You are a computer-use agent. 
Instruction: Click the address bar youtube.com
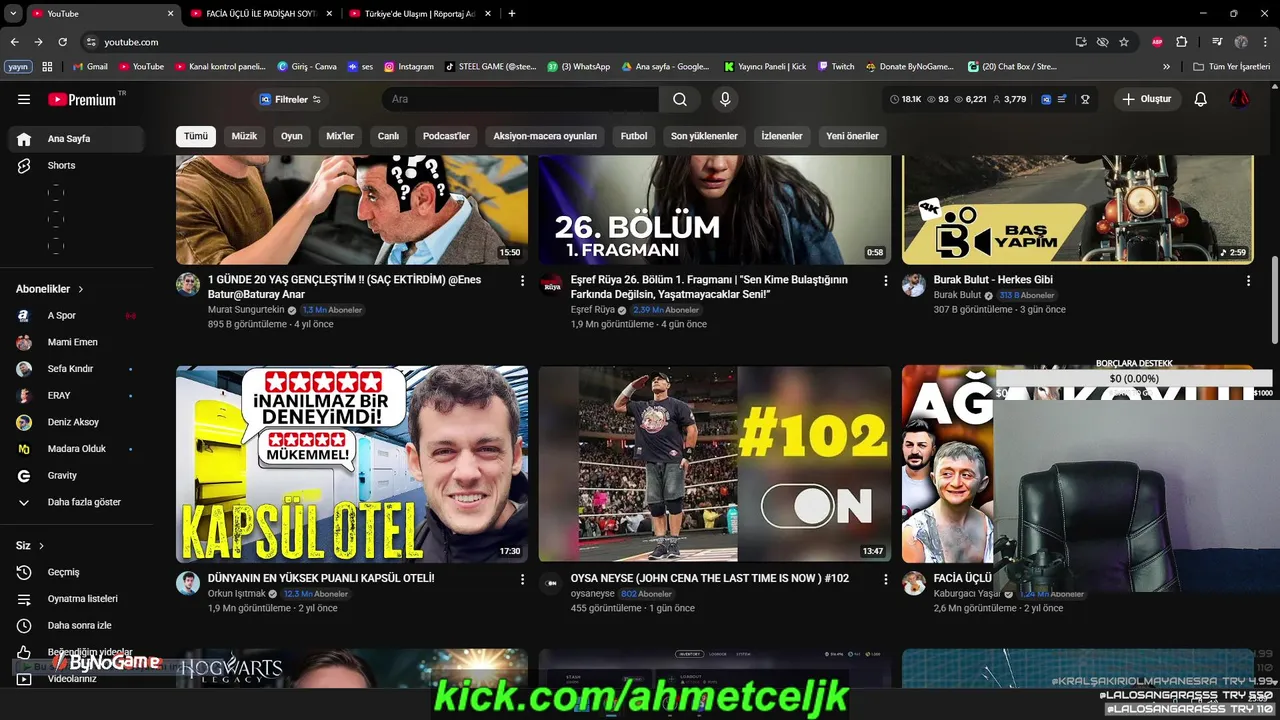click(x=131, y=42)
